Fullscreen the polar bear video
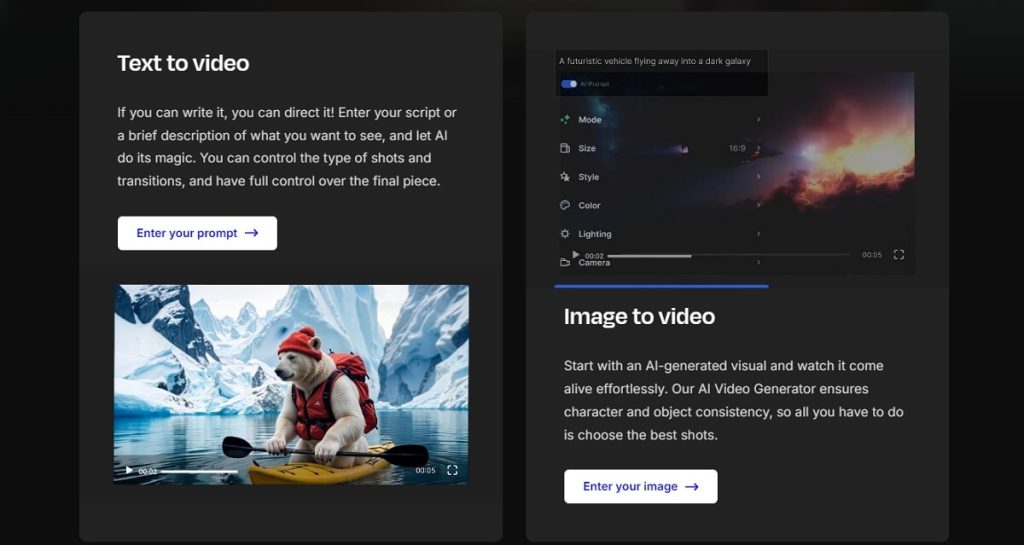The image size is (1024, 545). click(452, 470)
